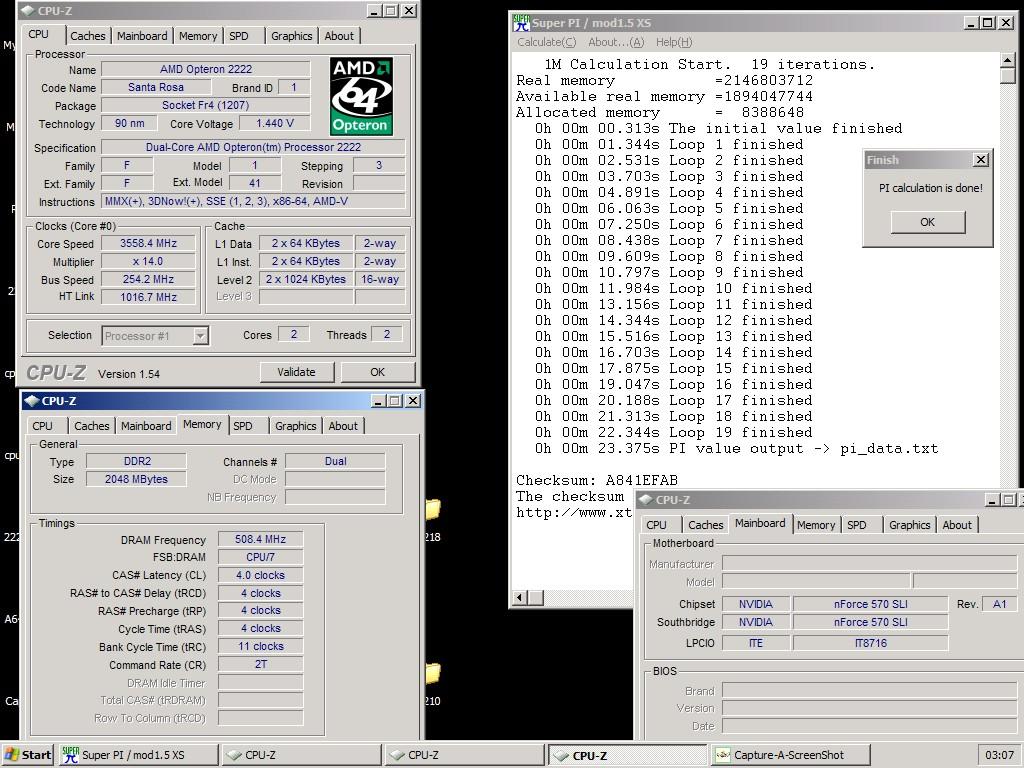1024x768 pixels.
Task: Click the Core Speed 3558.4 MHz field
Action: (x=148, y=244)
